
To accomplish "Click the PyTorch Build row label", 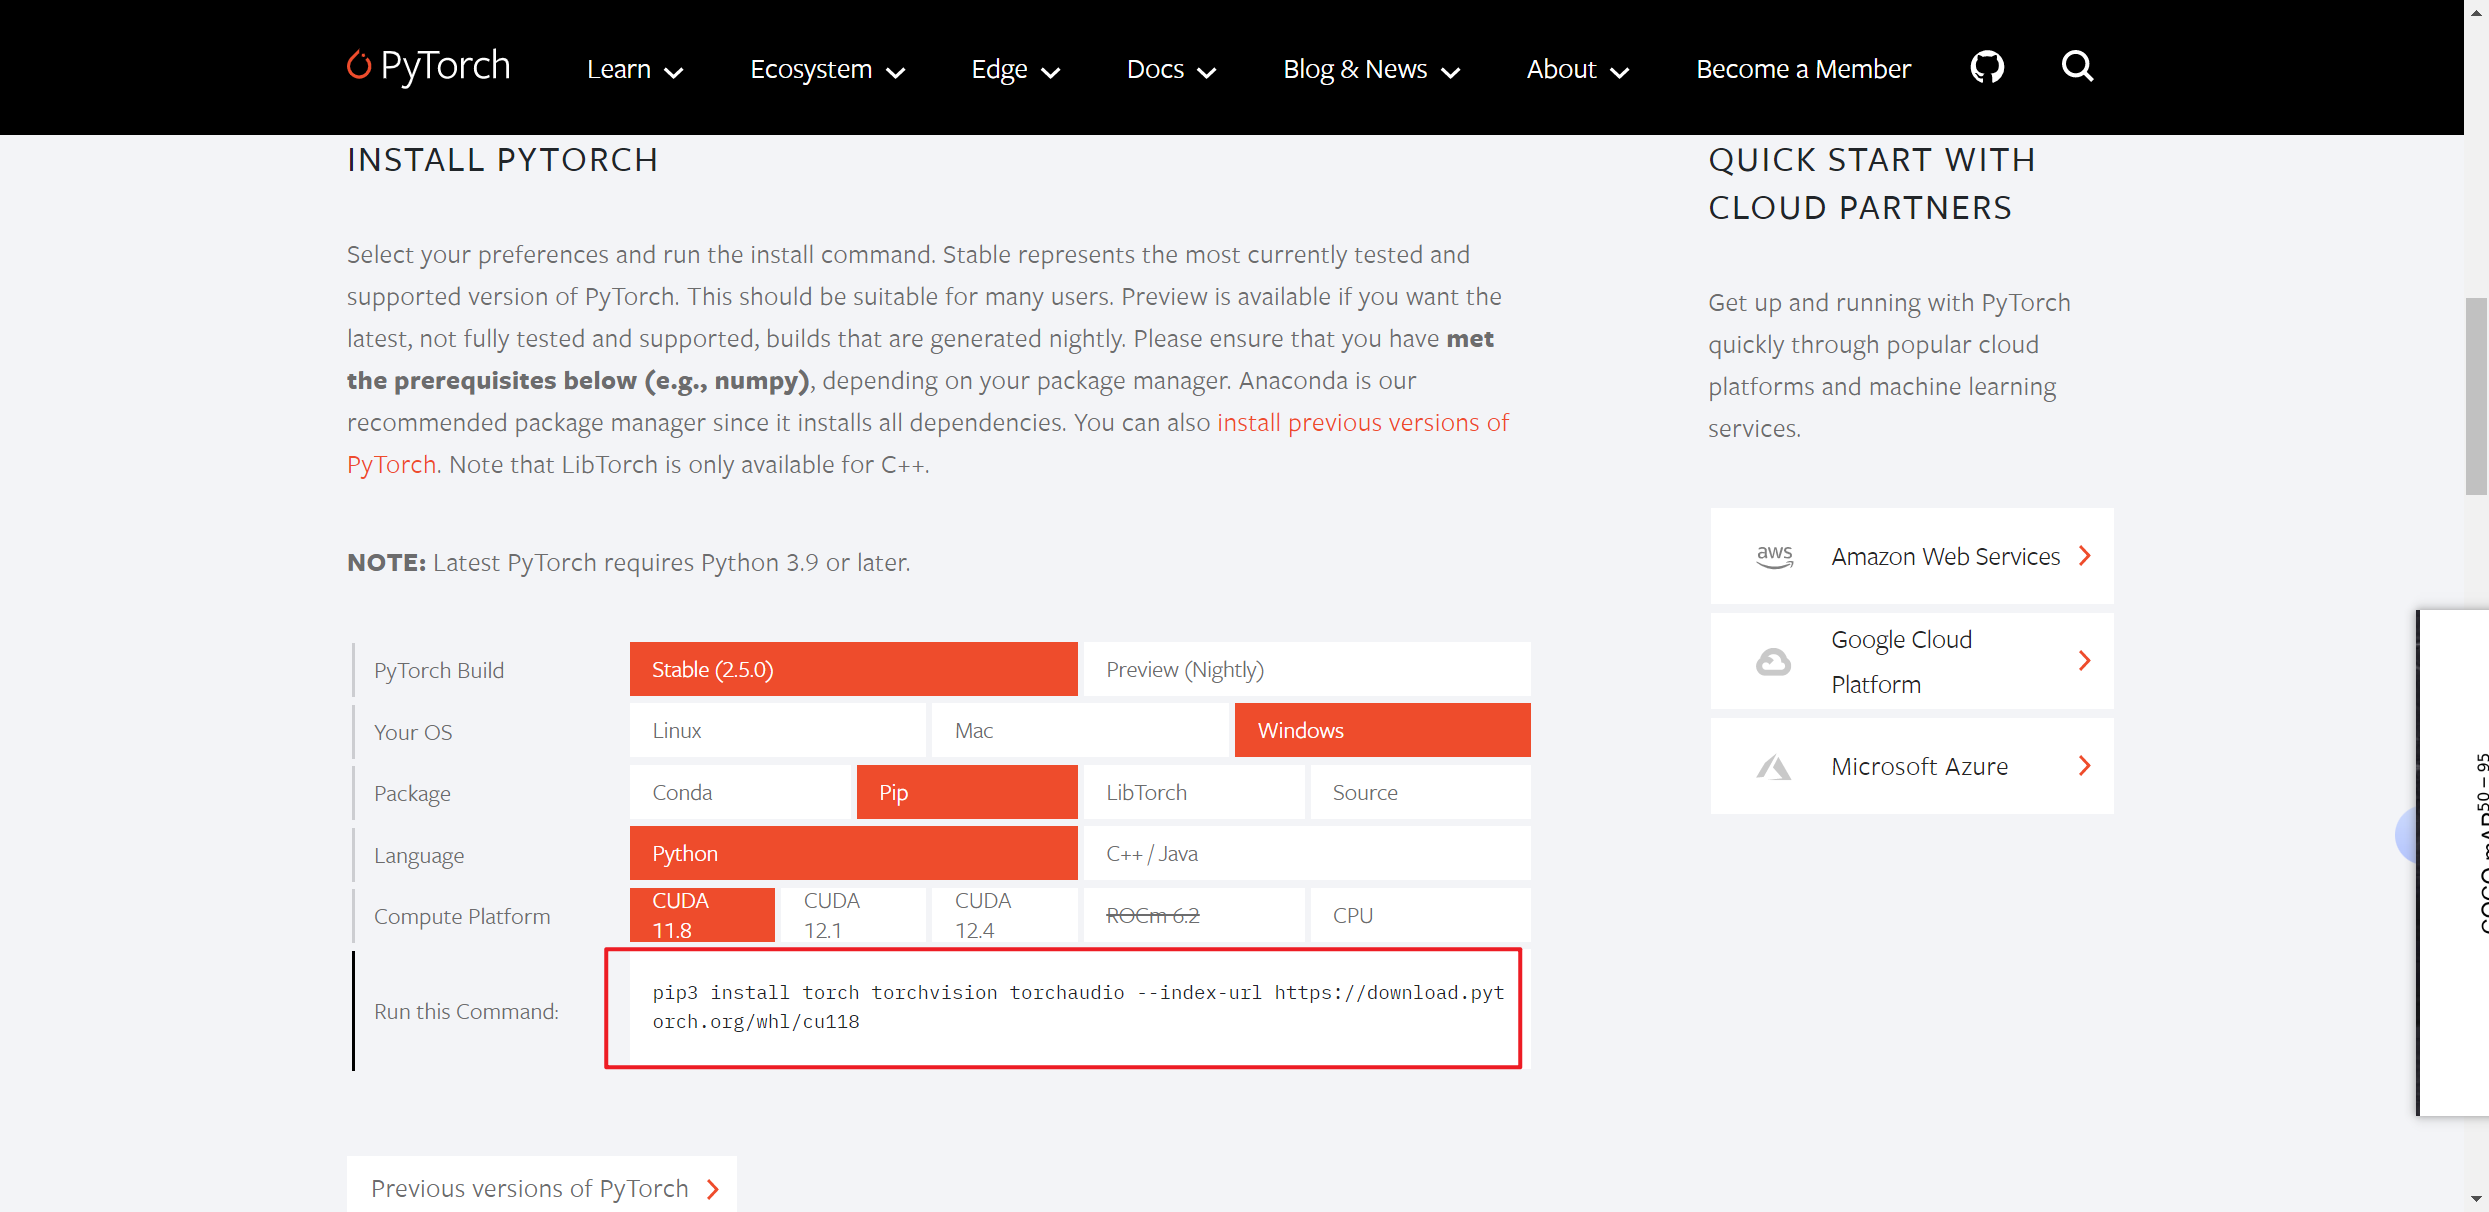I will (x=439, y=670).
